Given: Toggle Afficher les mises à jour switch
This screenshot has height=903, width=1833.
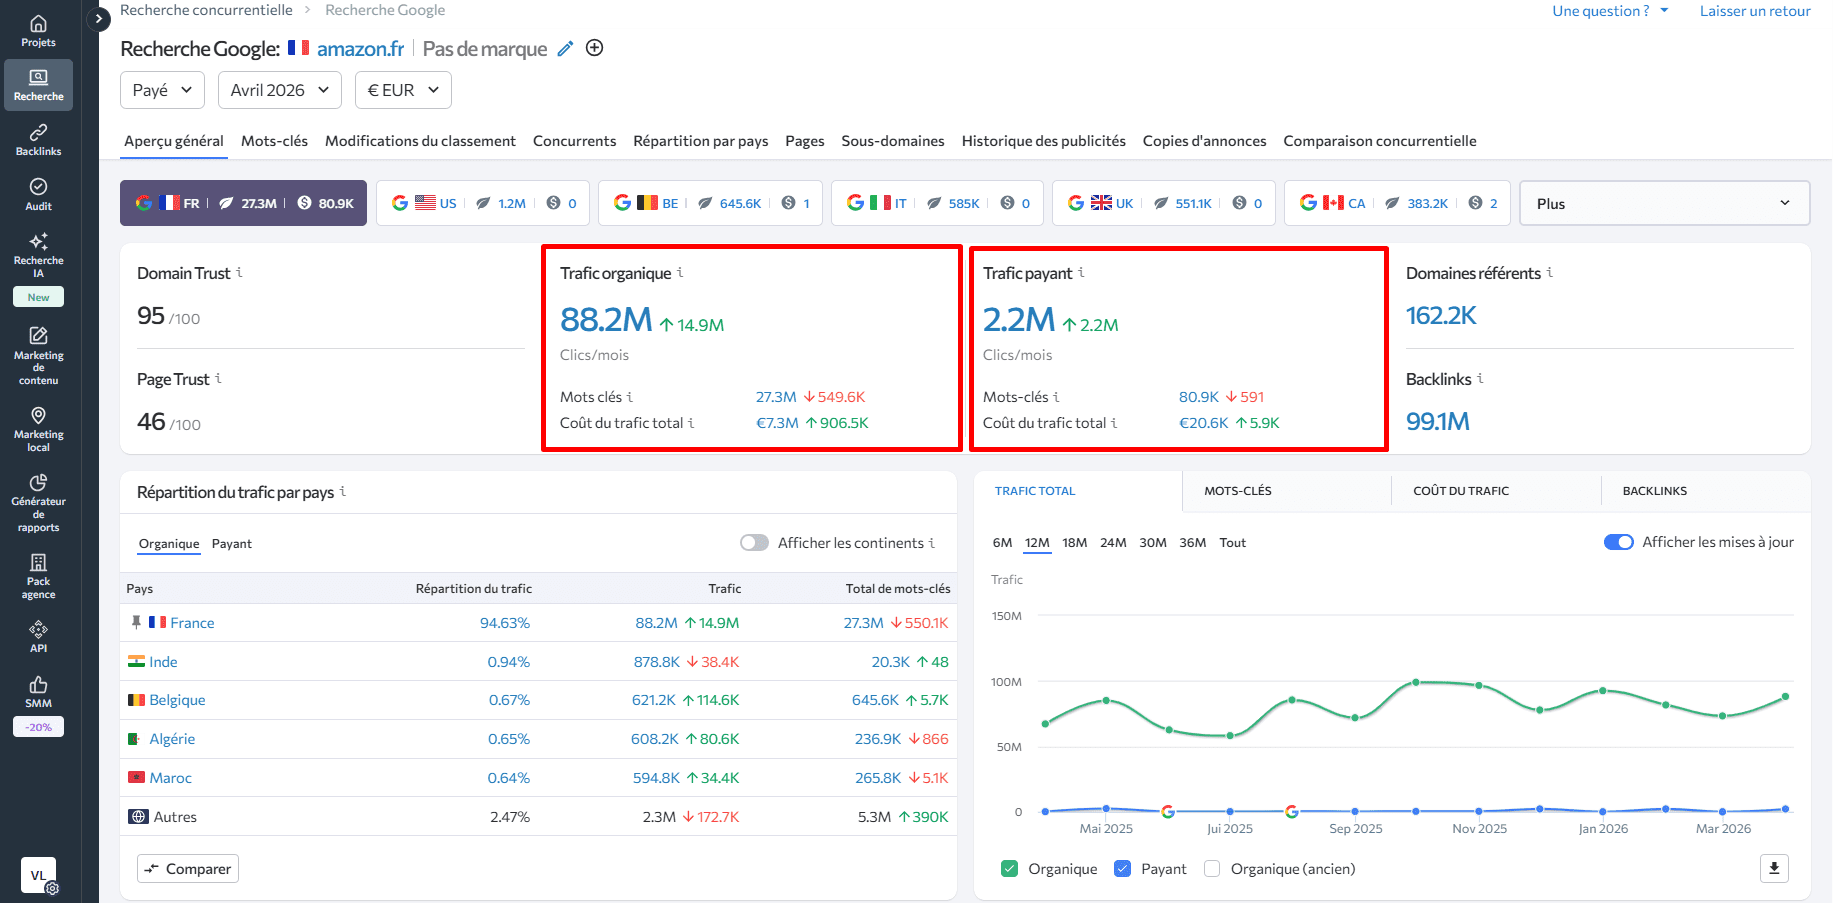Looking at the screenshot, I should coord(1618,542).
